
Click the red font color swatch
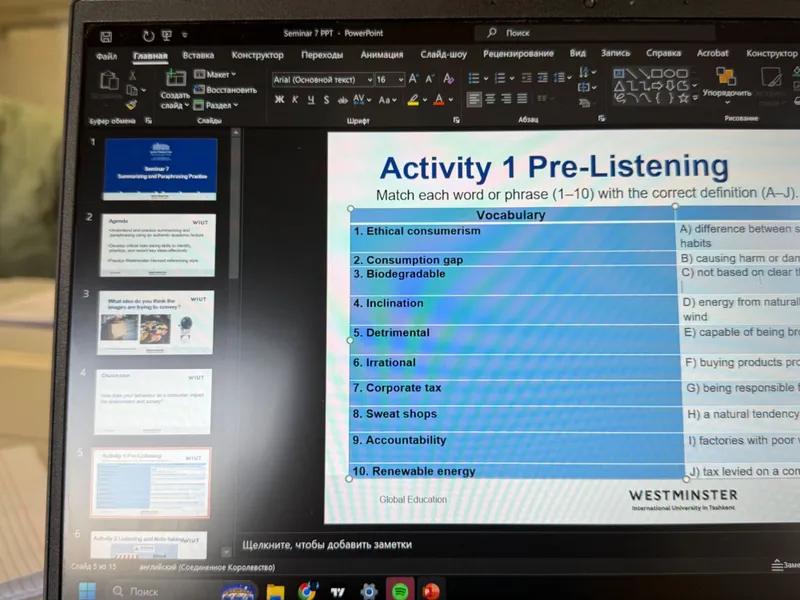439,99
